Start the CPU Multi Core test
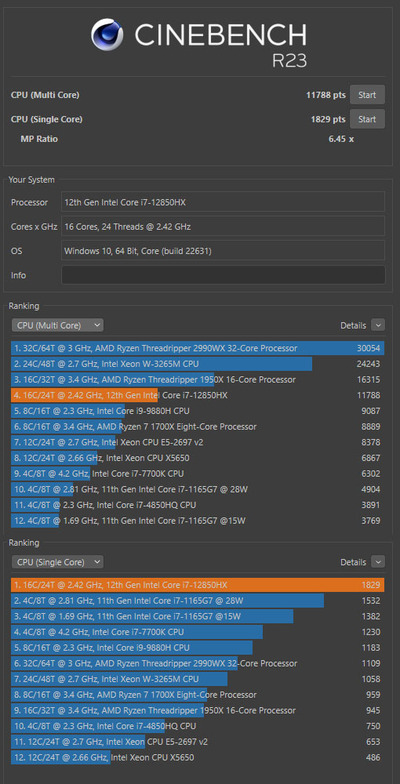The image size is (400, 784). tap(367, 94)
